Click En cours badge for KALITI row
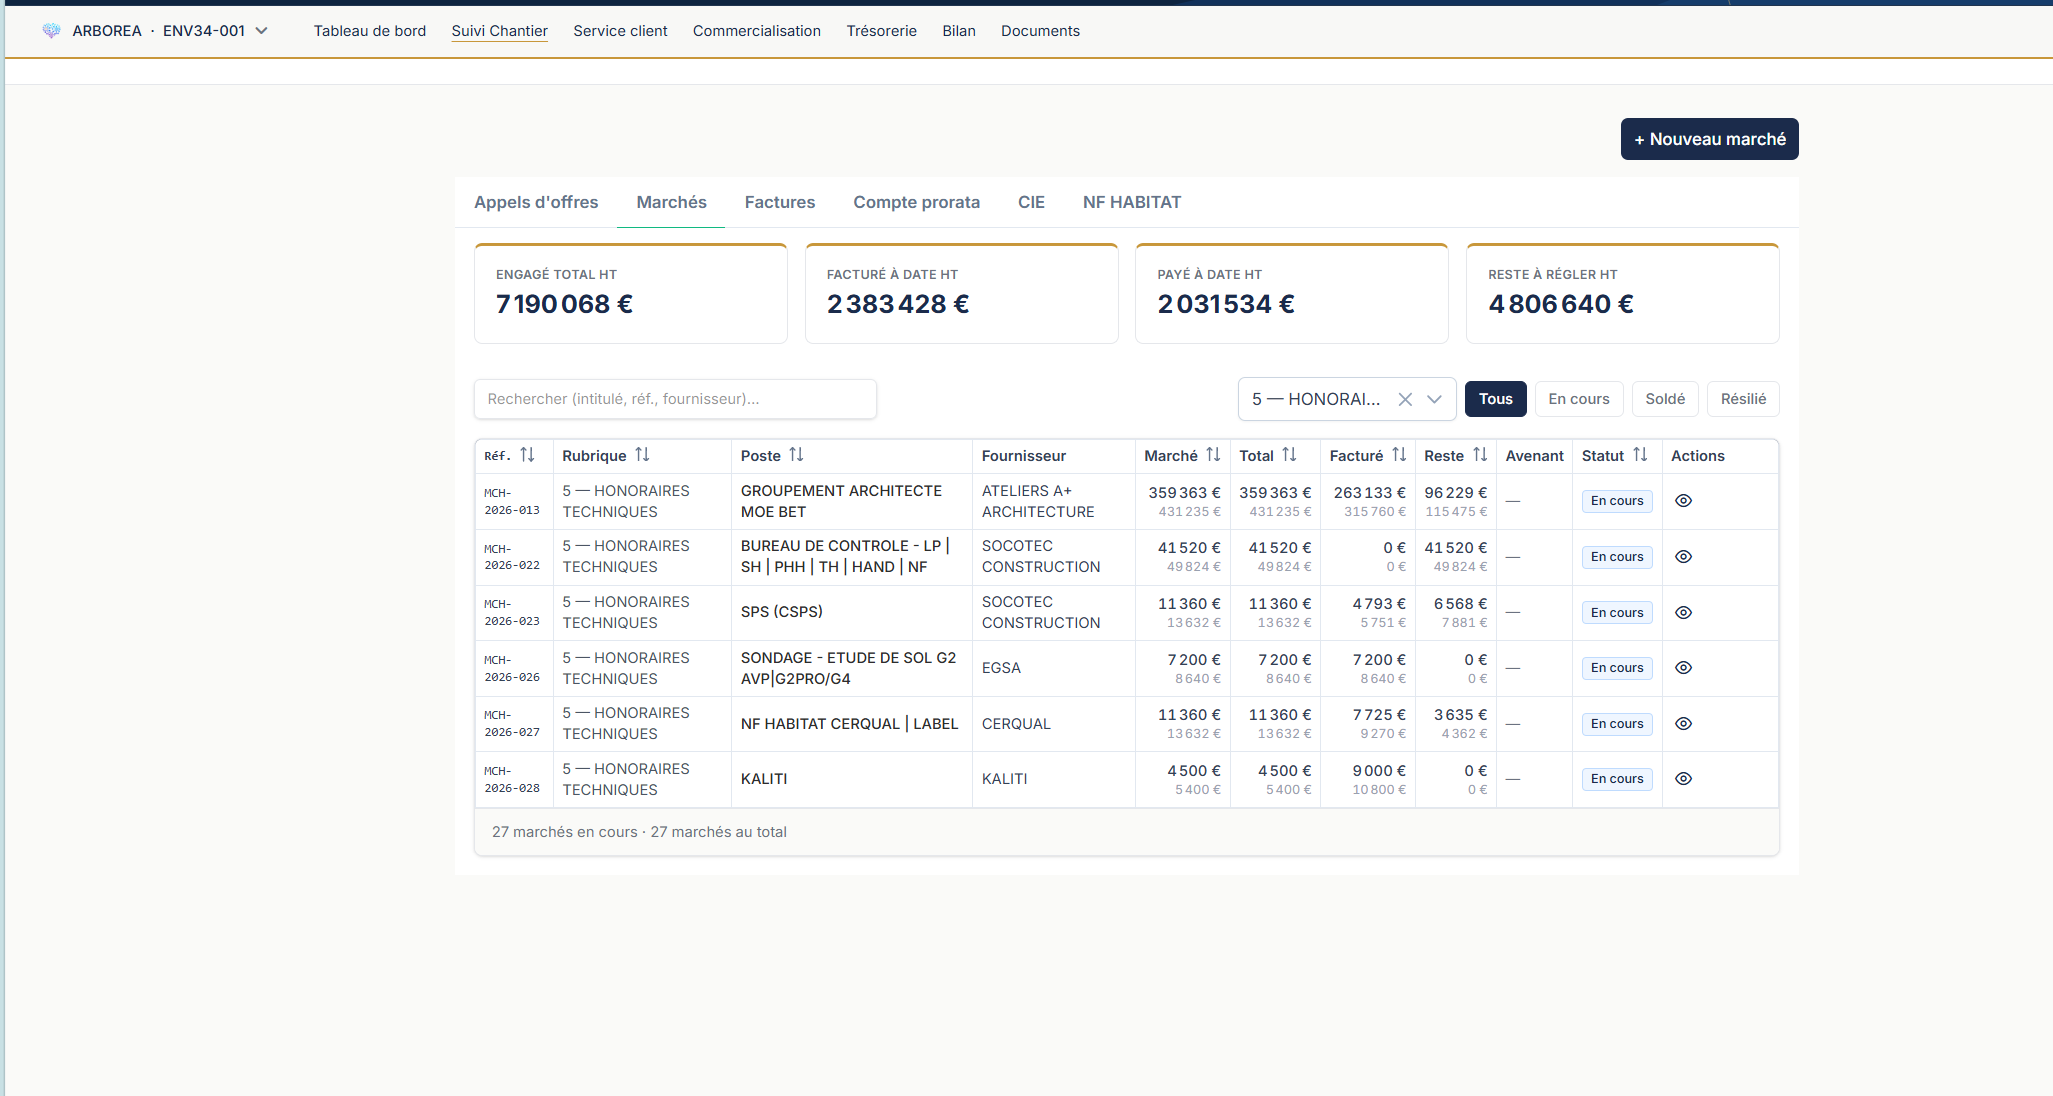The height and width of the screenshot is (1096, 2053). [x=1617, y=779]
